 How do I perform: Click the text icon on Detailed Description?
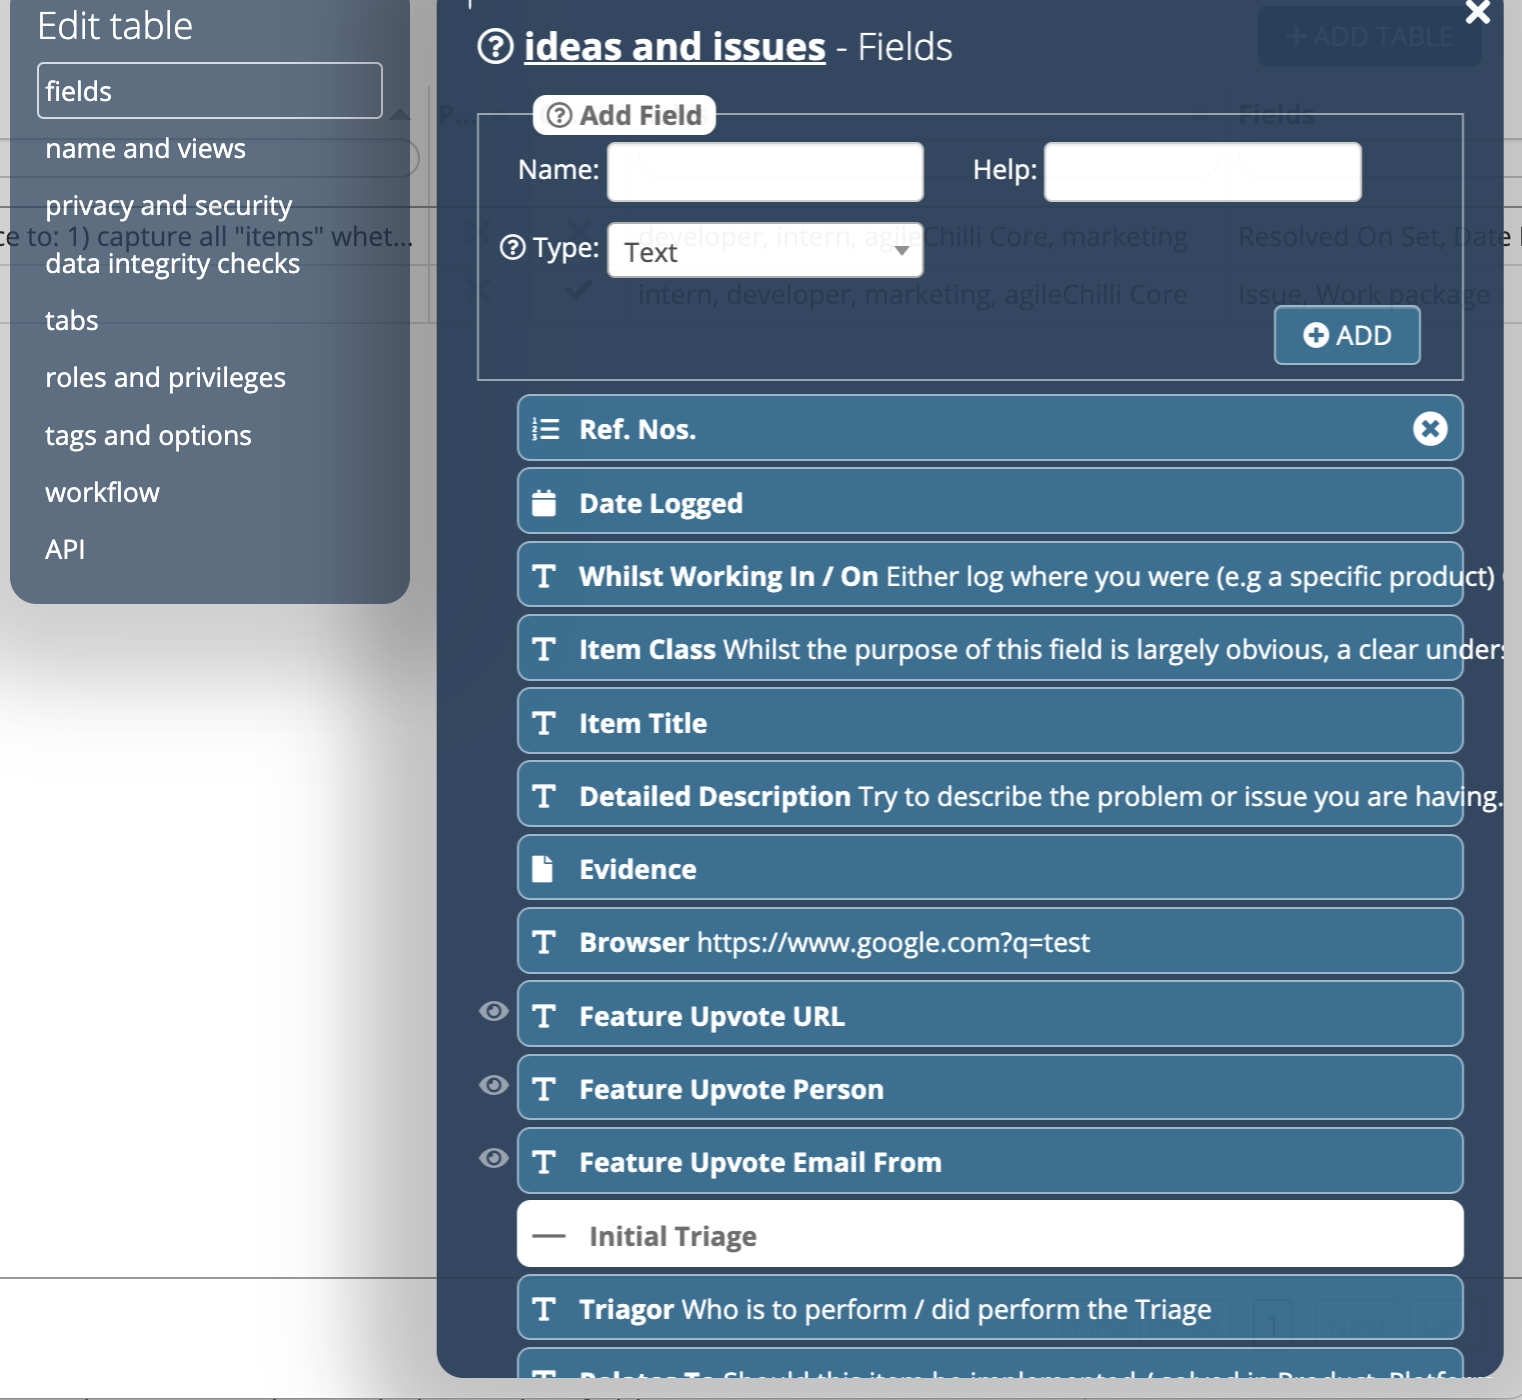click(x=544, y=796)
